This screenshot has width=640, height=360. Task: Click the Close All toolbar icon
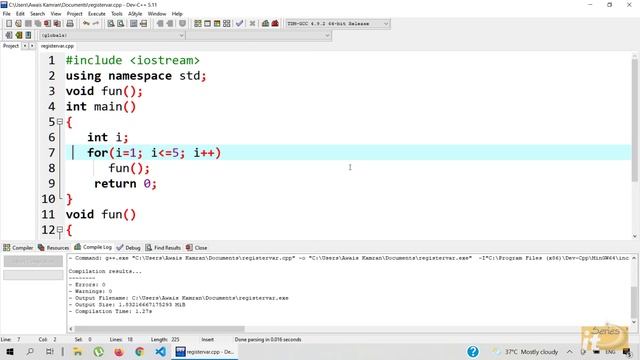pos(58,24)
